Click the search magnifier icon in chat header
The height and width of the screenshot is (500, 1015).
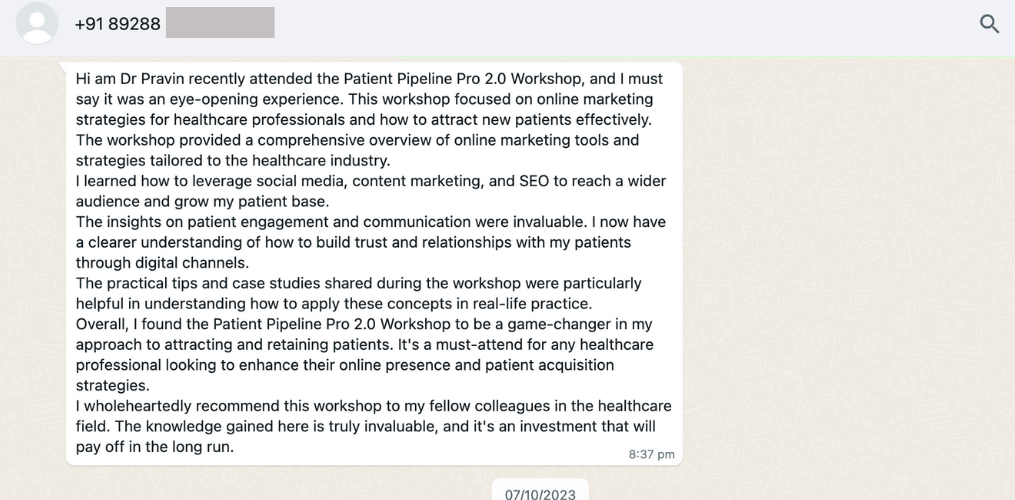coord(989,24)
